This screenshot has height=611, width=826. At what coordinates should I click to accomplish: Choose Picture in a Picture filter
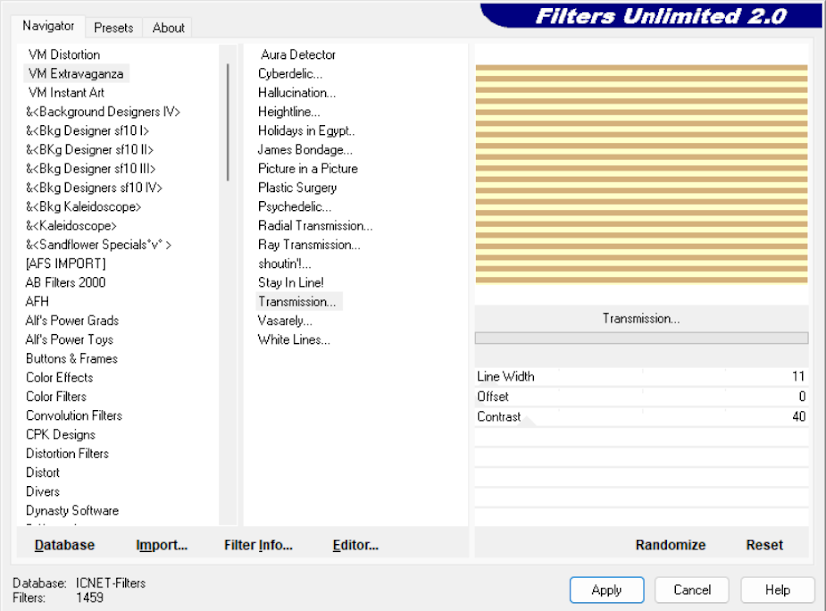pyautogui.click(x=308, y=169)
